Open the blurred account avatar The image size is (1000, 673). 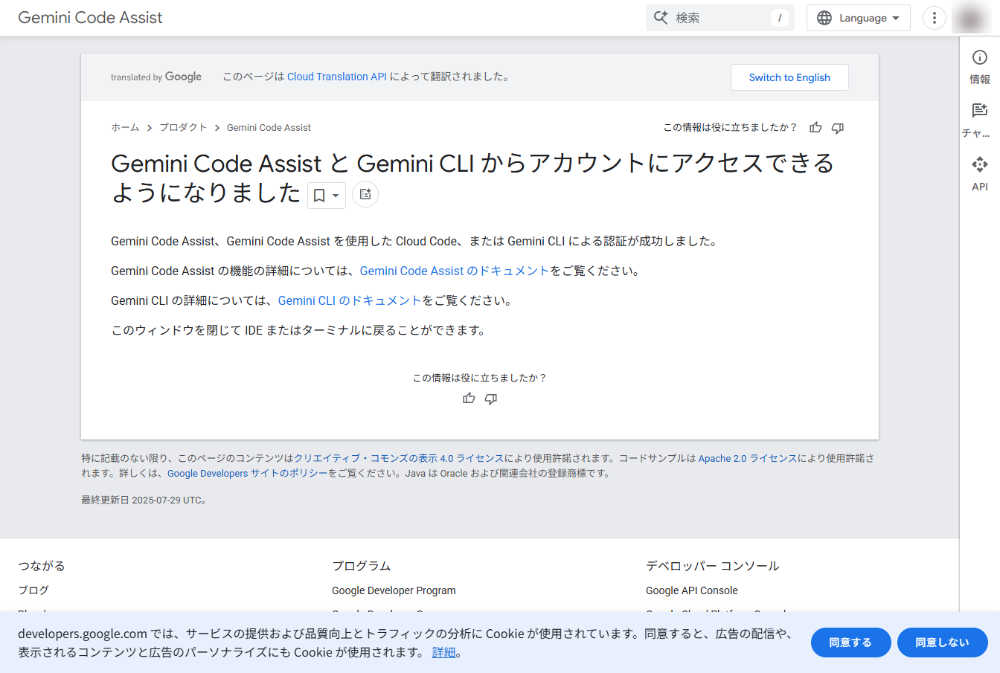[x=971, y=18]
